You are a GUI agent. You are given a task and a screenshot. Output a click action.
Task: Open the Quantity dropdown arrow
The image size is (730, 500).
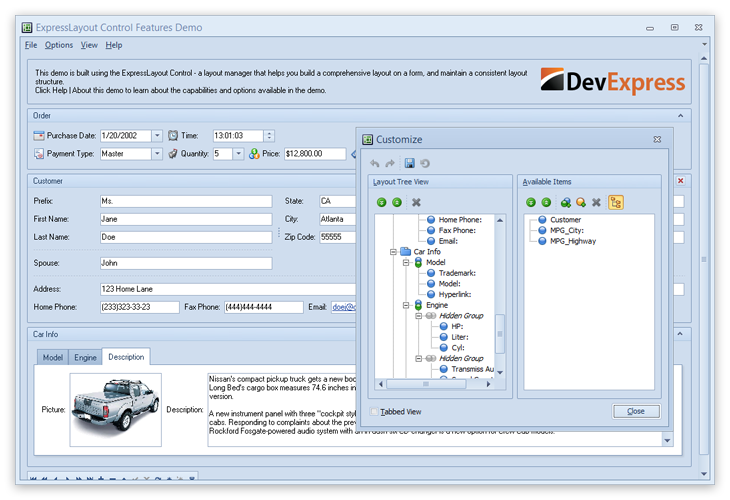pos(238,154)
